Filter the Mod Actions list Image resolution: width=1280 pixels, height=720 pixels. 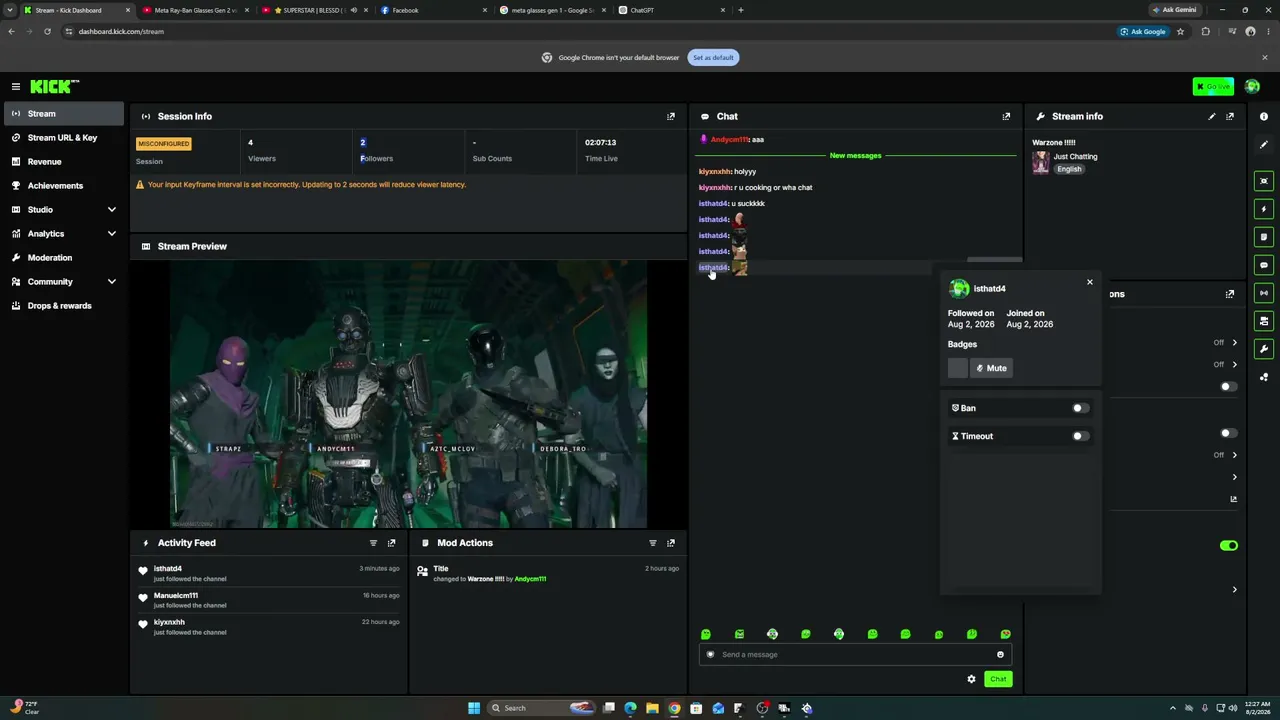653,543
